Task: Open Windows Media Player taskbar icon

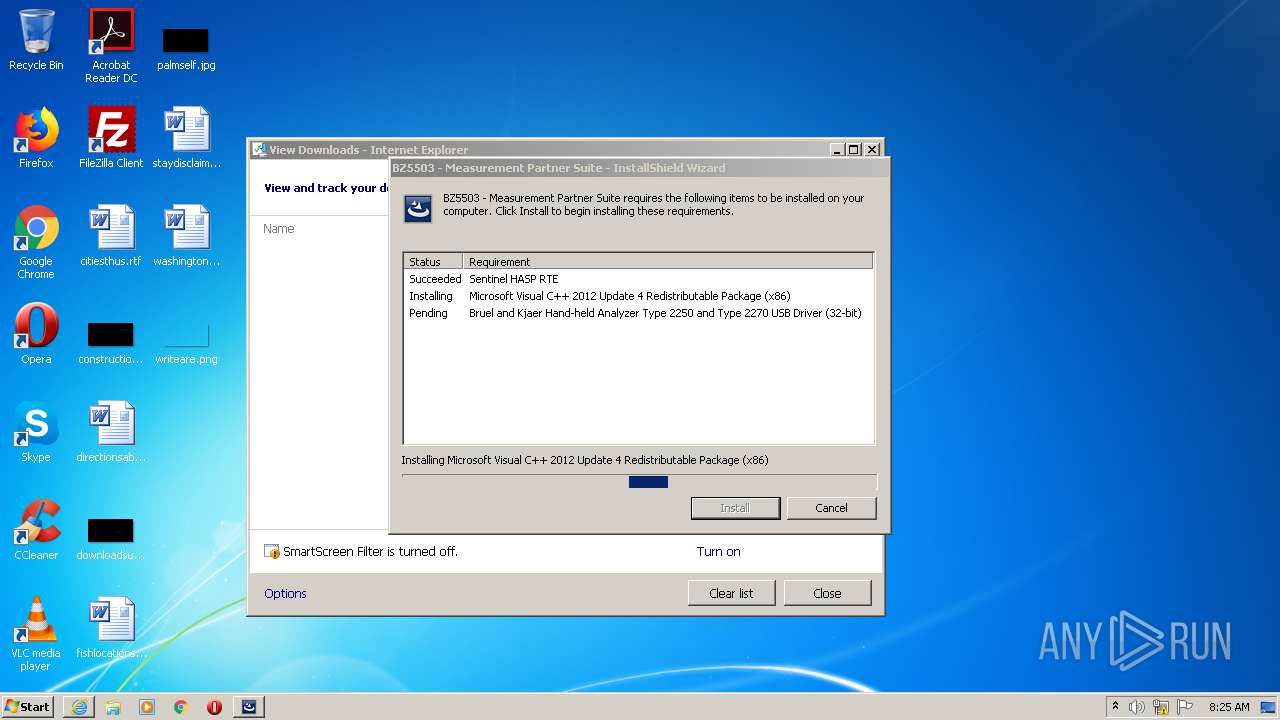Action: [147, 707]
